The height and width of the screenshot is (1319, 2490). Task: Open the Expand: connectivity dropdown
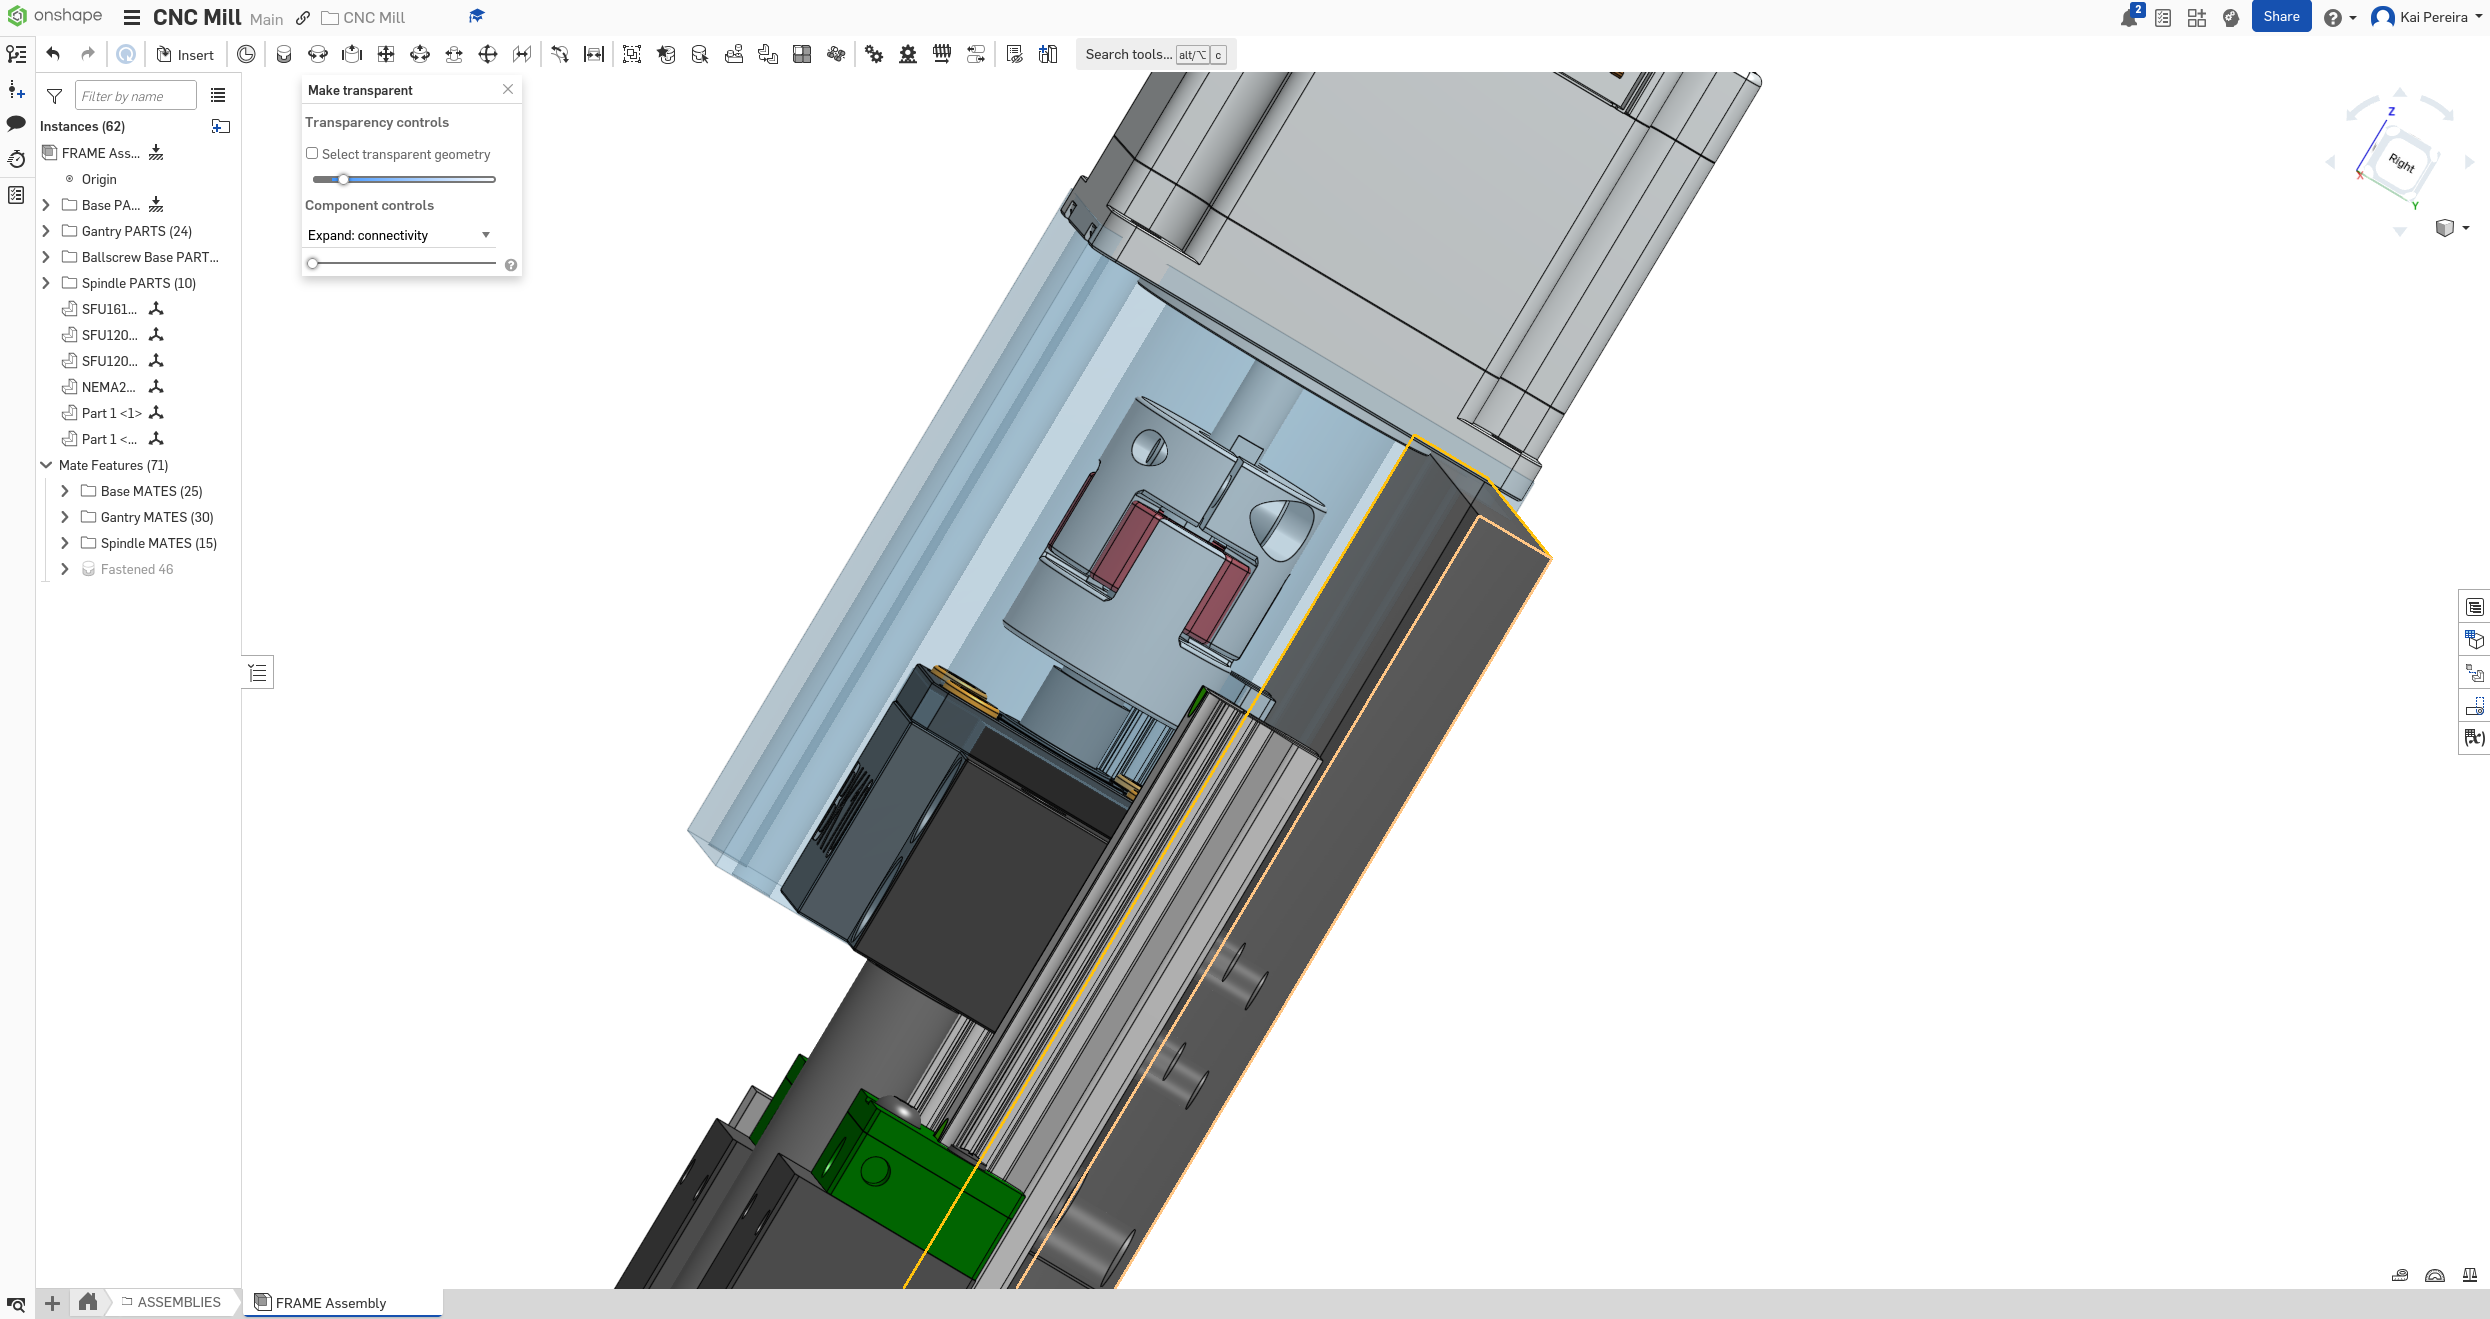398,235
